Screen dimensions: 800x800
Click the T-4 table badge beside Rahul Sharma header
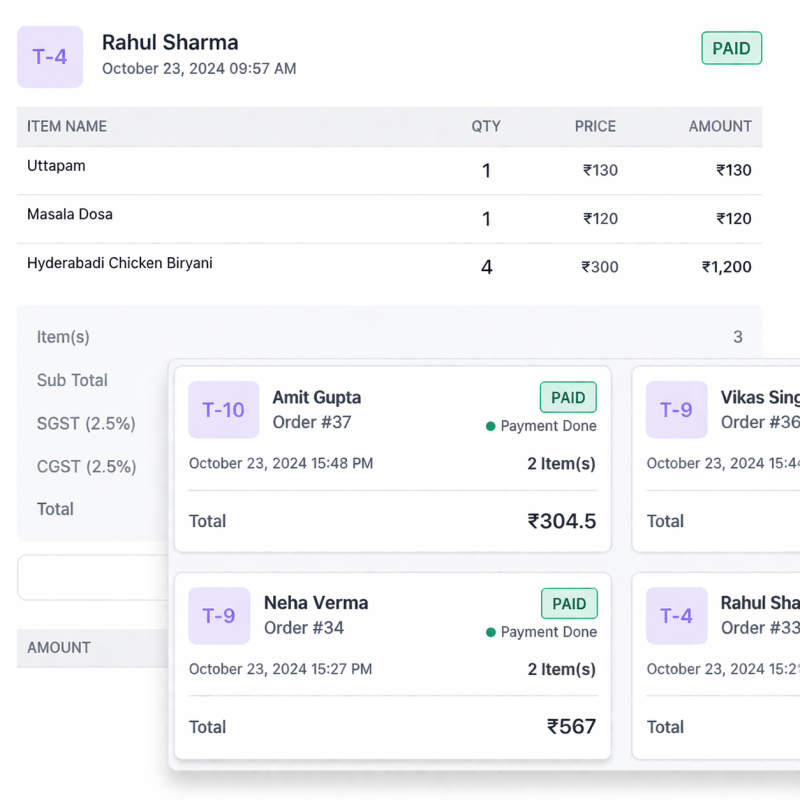pos(50,57)
